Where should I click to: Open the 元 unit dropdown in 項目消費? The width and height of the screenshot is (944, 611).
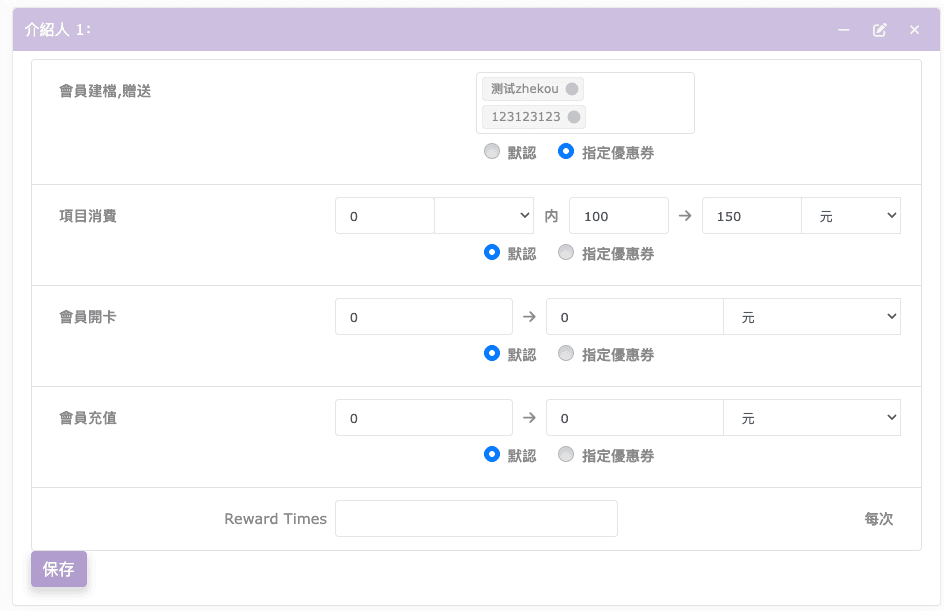tap(850, 216)
